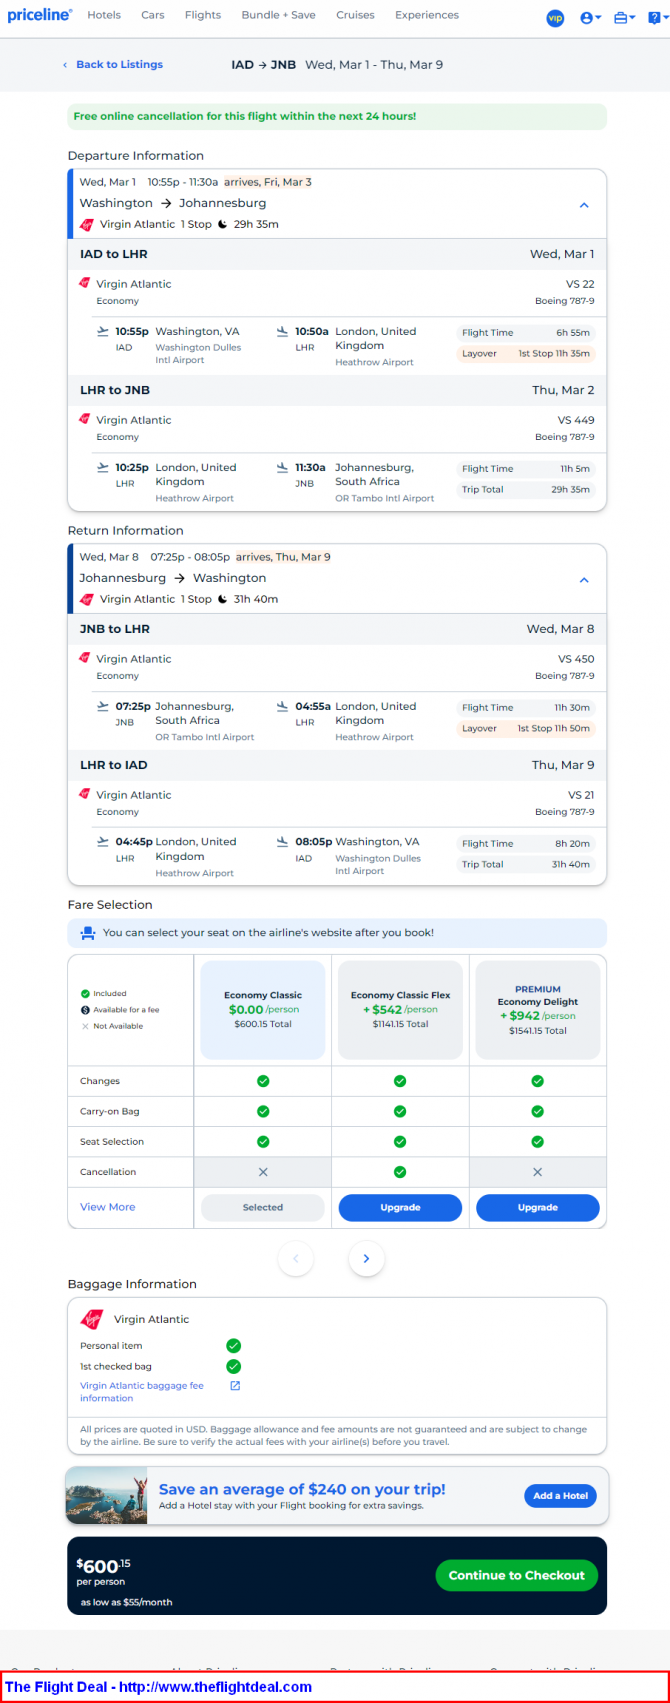Image resolution: width=670 pixels, height=1703 pixels.
Task: Open the Bundle + Save menu item
Action: (278, 15)
